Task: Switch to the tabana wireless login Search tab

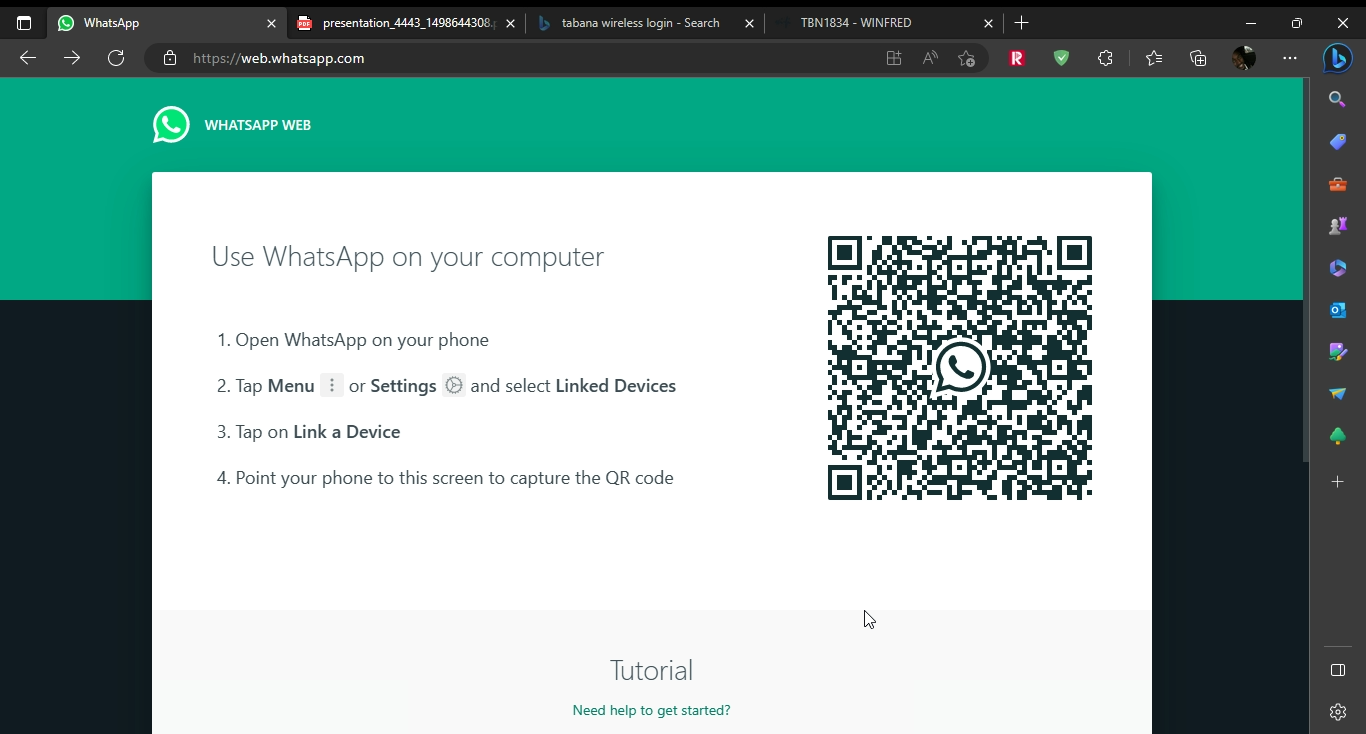Action: click(x=645, y=23)
